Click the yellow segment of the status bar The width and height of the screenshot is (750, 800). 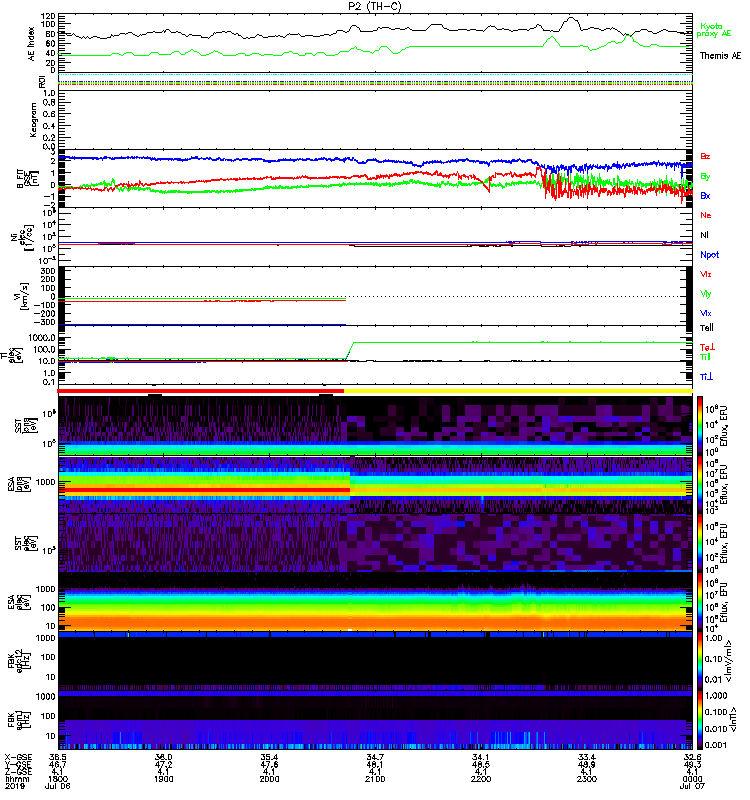tap(518, 391)
